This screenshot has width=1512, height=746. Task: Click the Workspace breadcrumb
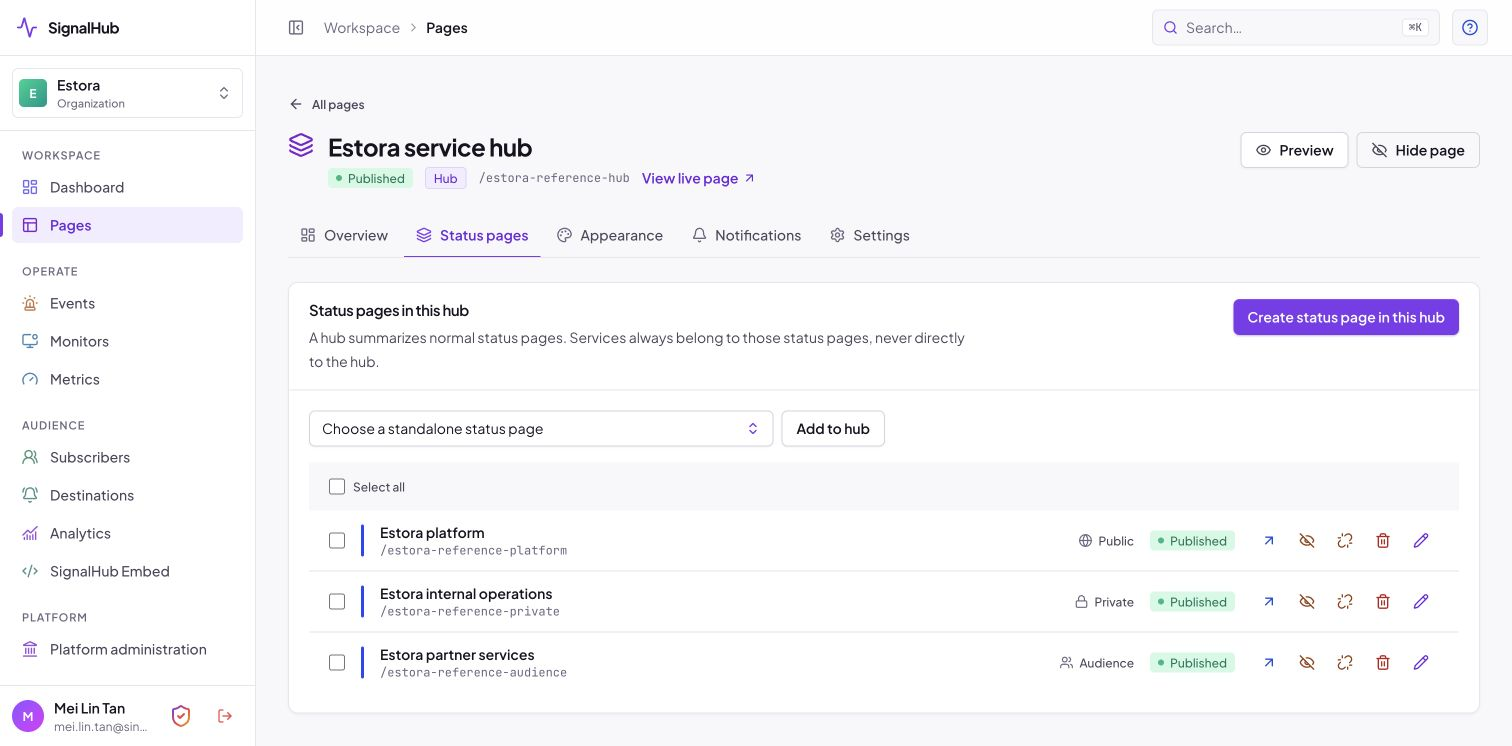tap(362, 28)
